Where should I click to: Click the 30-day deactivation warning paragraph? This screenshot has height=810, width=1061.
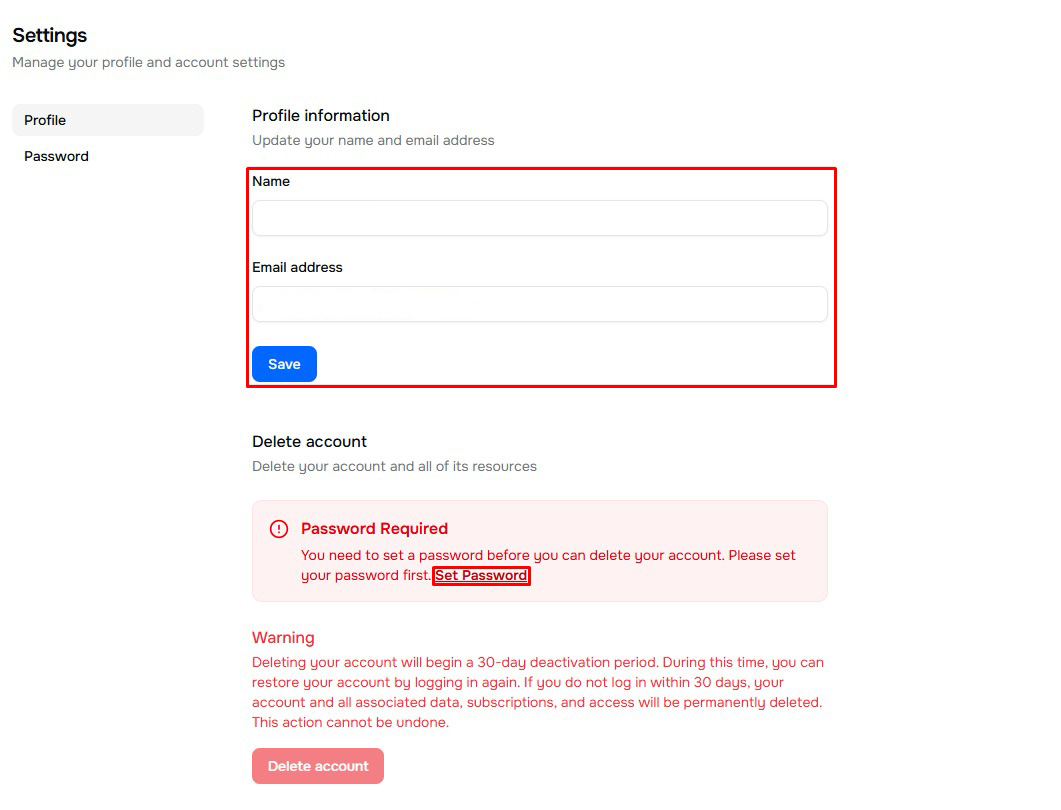click(x=538, y=692)
